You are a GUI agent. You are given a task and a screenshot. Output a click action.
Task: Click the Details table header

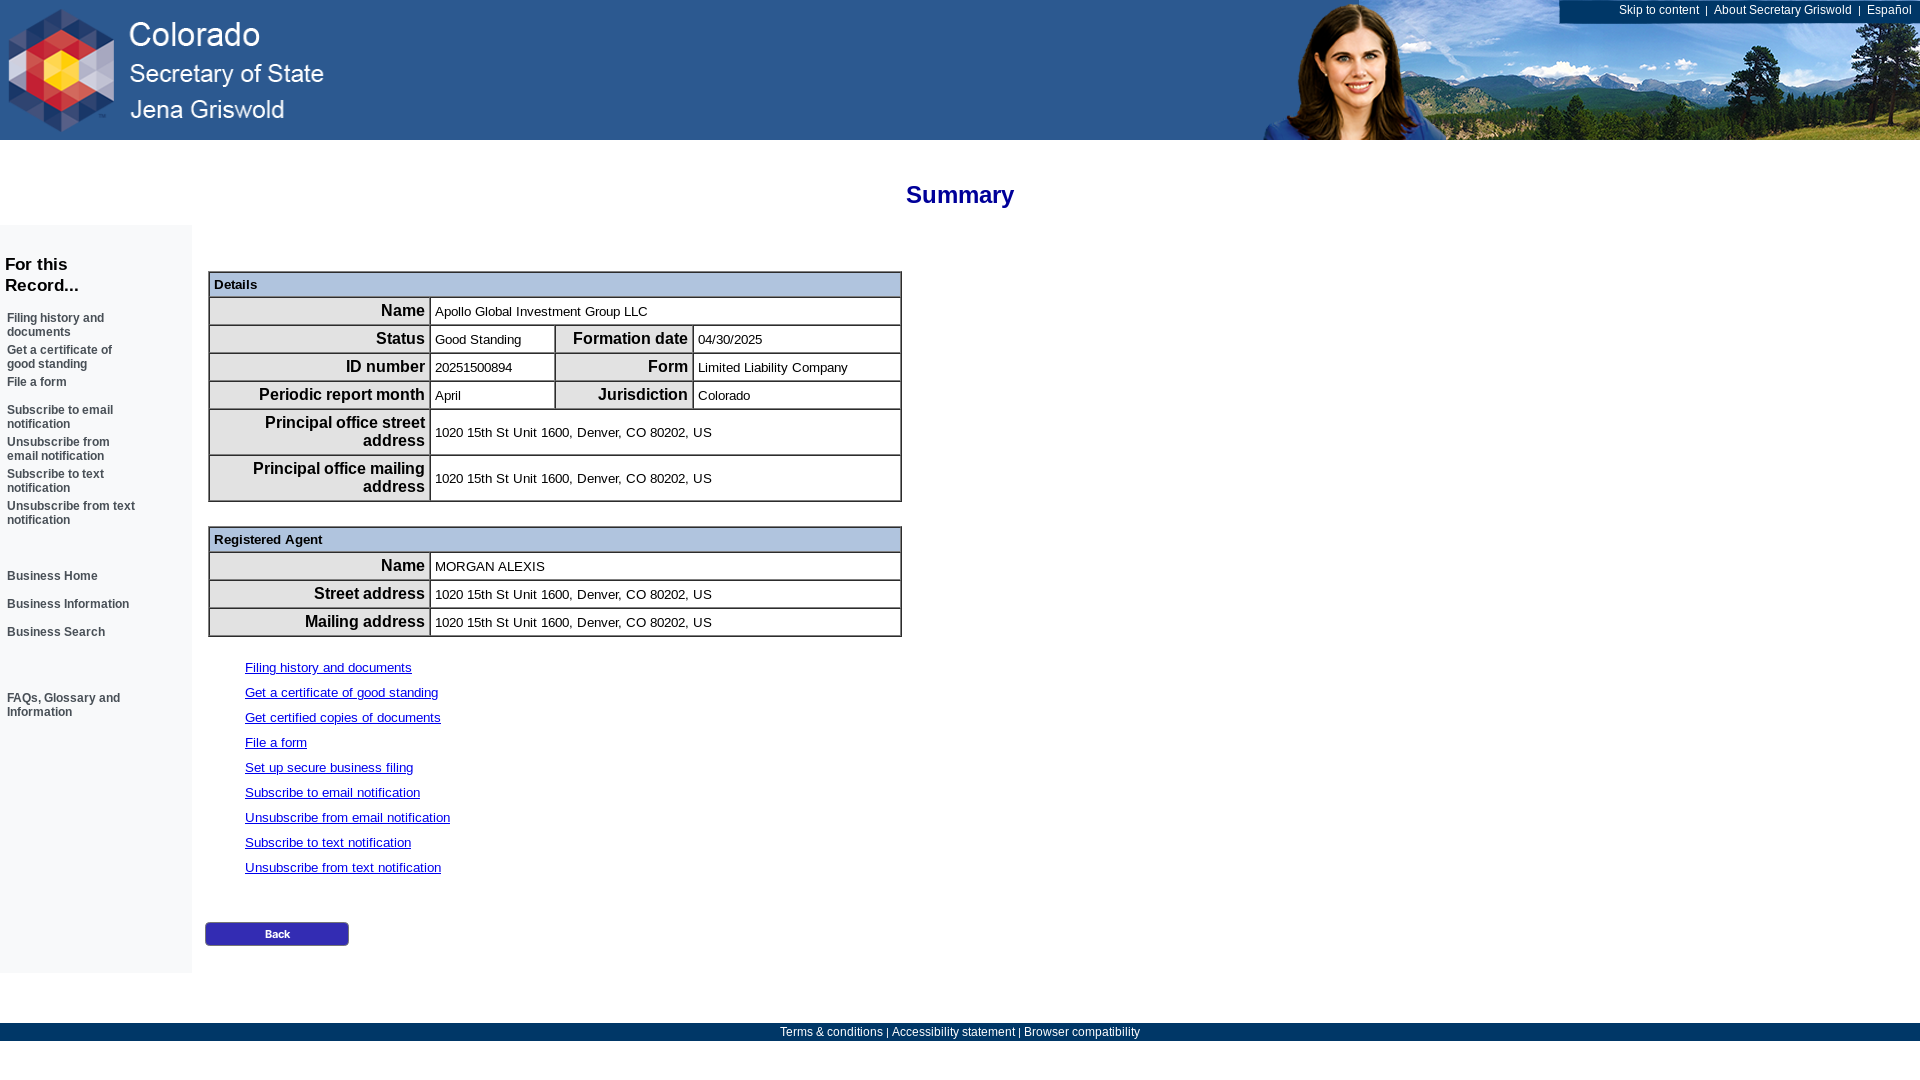[555, 285]
